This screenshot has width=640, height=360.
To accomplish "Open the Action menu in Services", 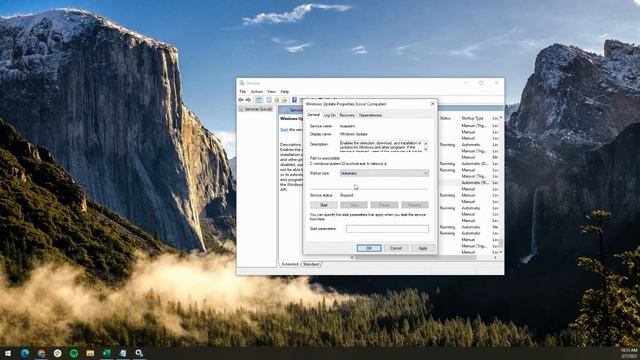I will pos(257,91).
